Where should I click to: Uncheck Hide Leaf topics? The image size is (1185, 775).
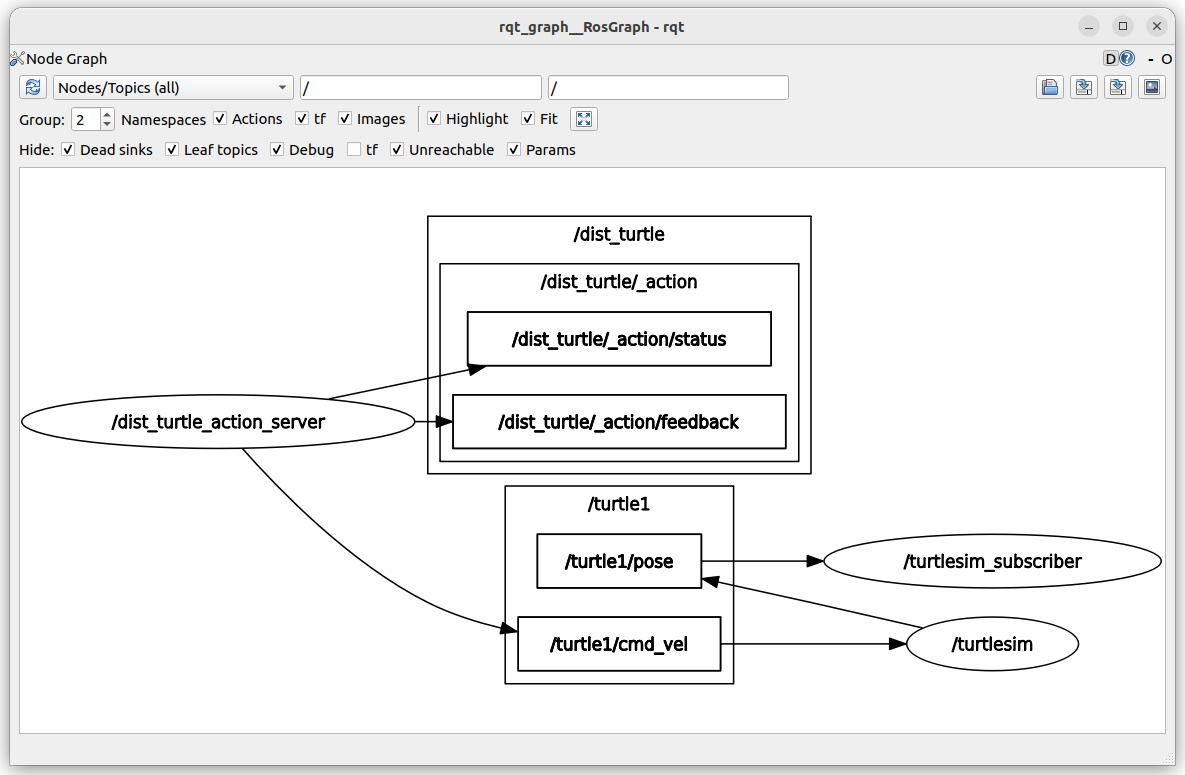coord(172,150)
